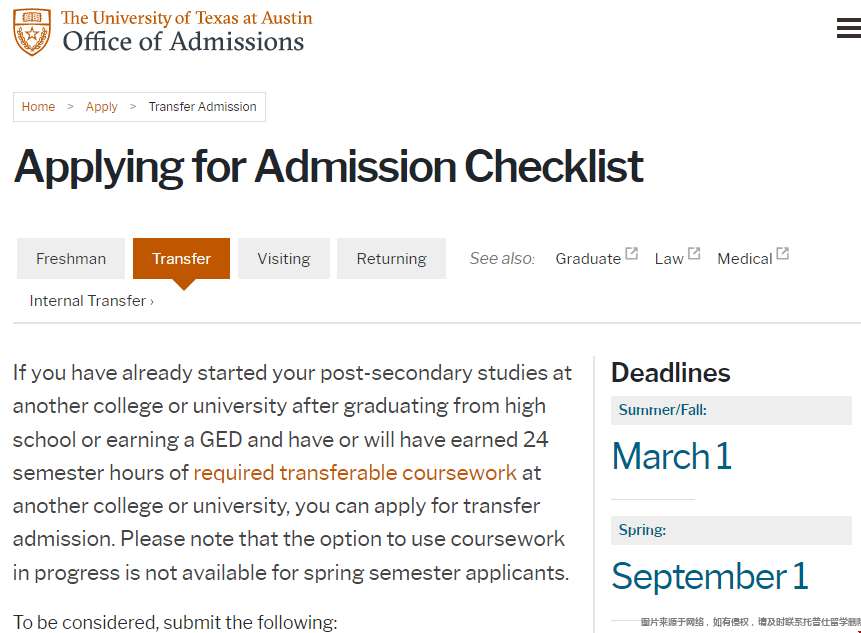The image size is (861, 633).
Task: Click the external link icon beside Graduate
Action: click(632, 254)
